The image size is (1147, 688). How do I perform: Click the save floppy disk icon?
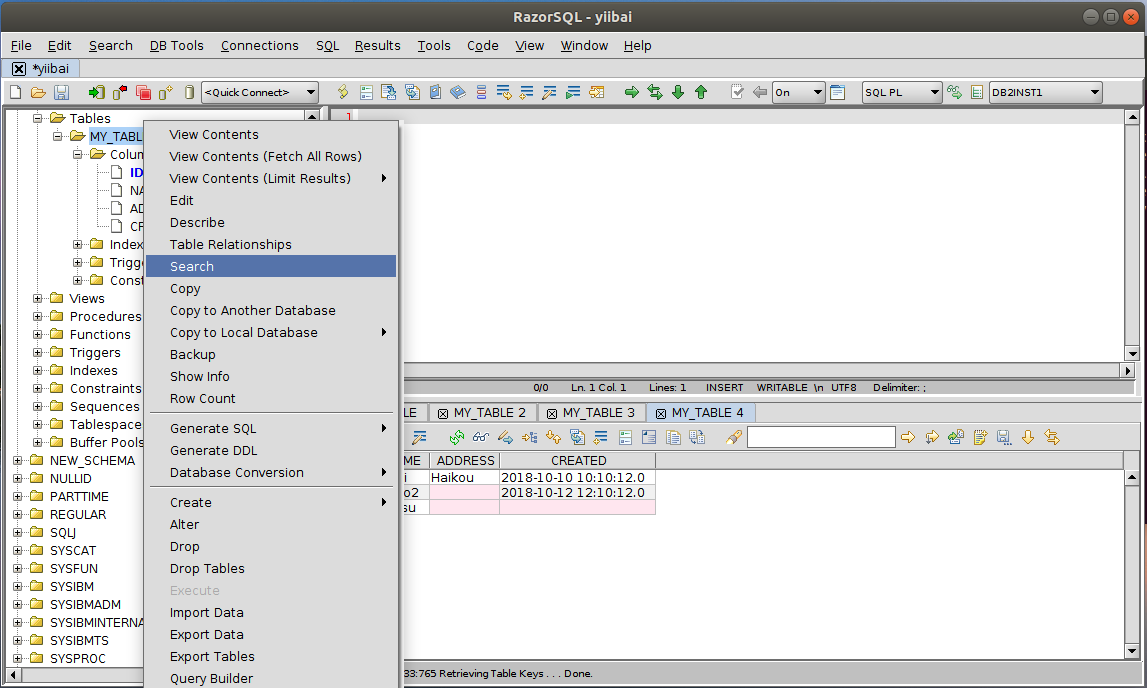[x=61, y=92]
